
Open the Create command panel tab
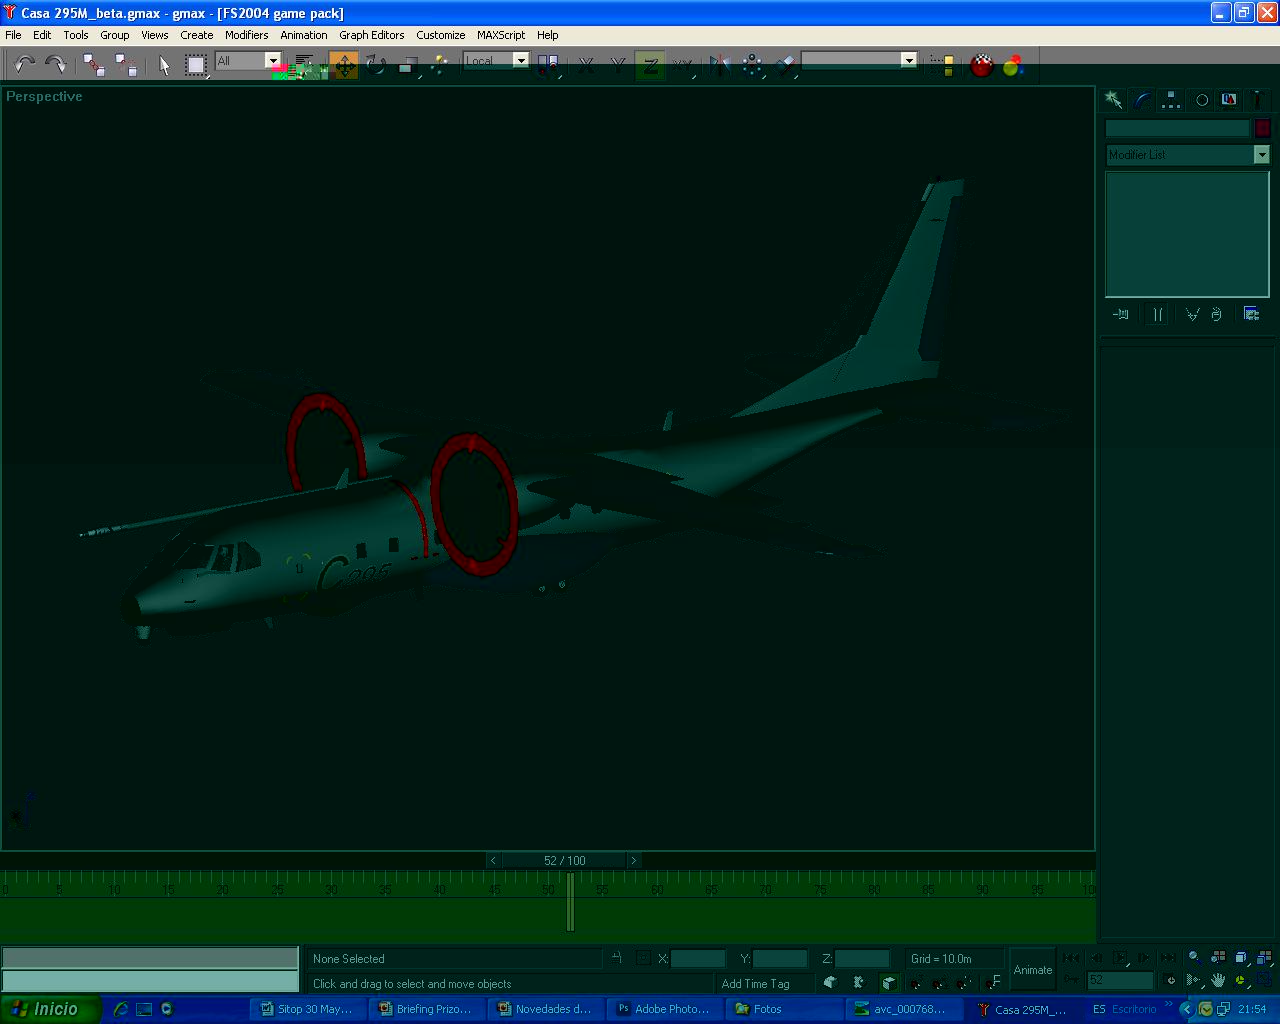1113,100
